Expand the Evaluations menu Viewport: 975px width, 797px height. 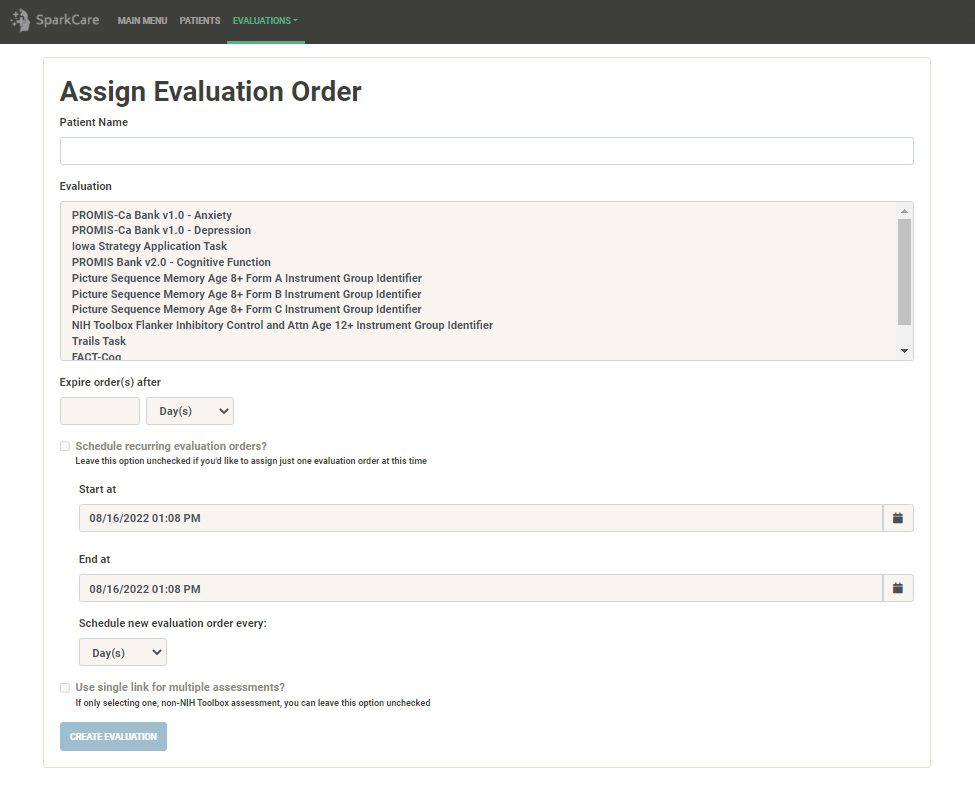click(x=265, y=21)
